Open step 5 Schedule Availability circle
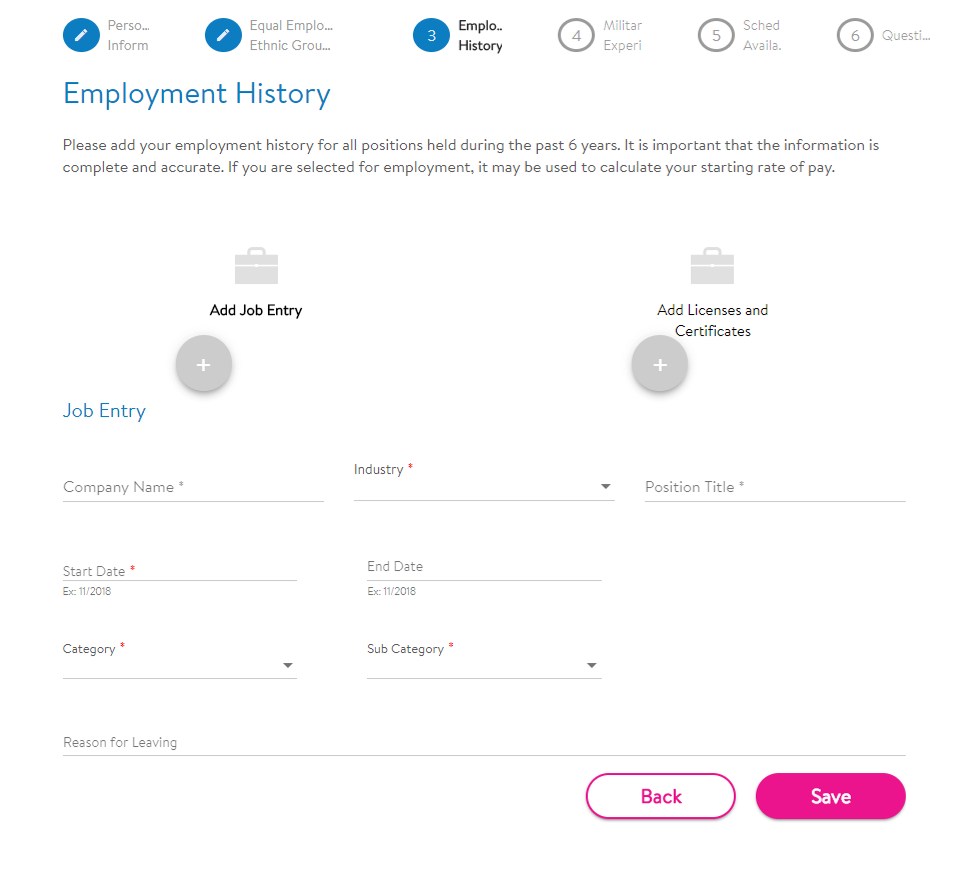Screen dimensions: 970x874 716,35
